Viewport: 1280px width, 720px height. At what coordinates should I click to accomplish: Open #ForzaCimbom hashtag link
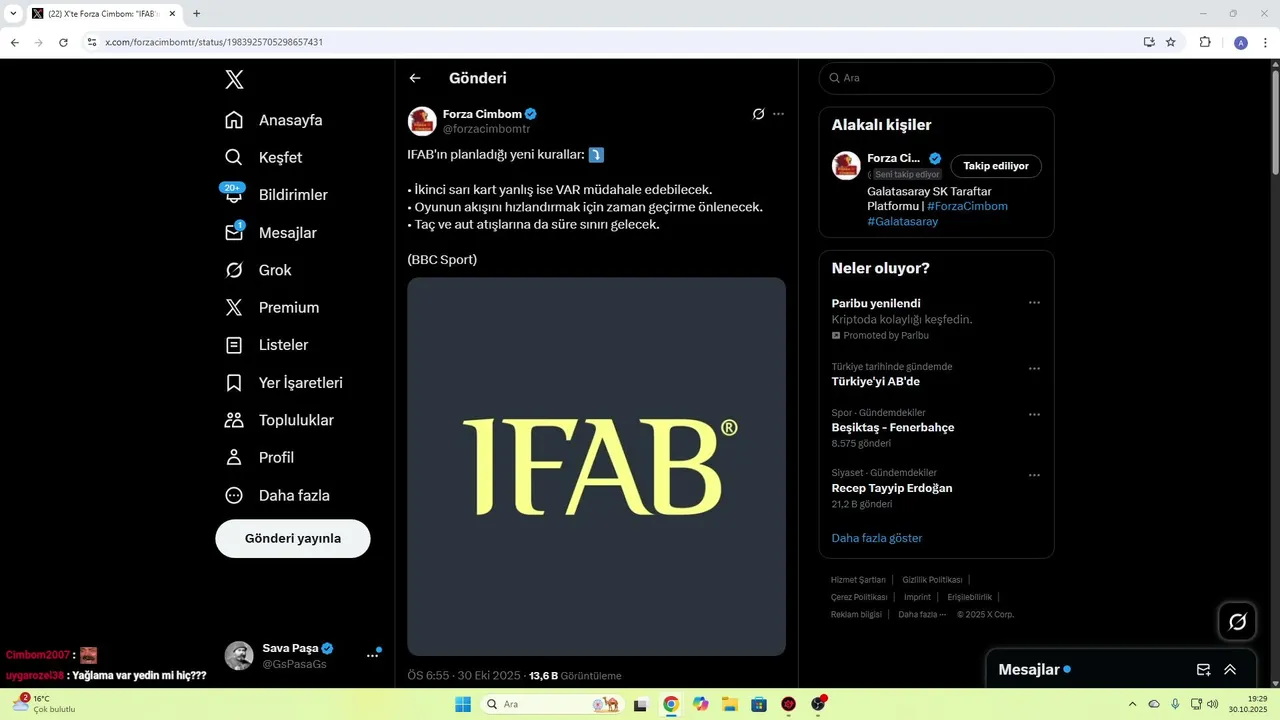coord(967,206)
